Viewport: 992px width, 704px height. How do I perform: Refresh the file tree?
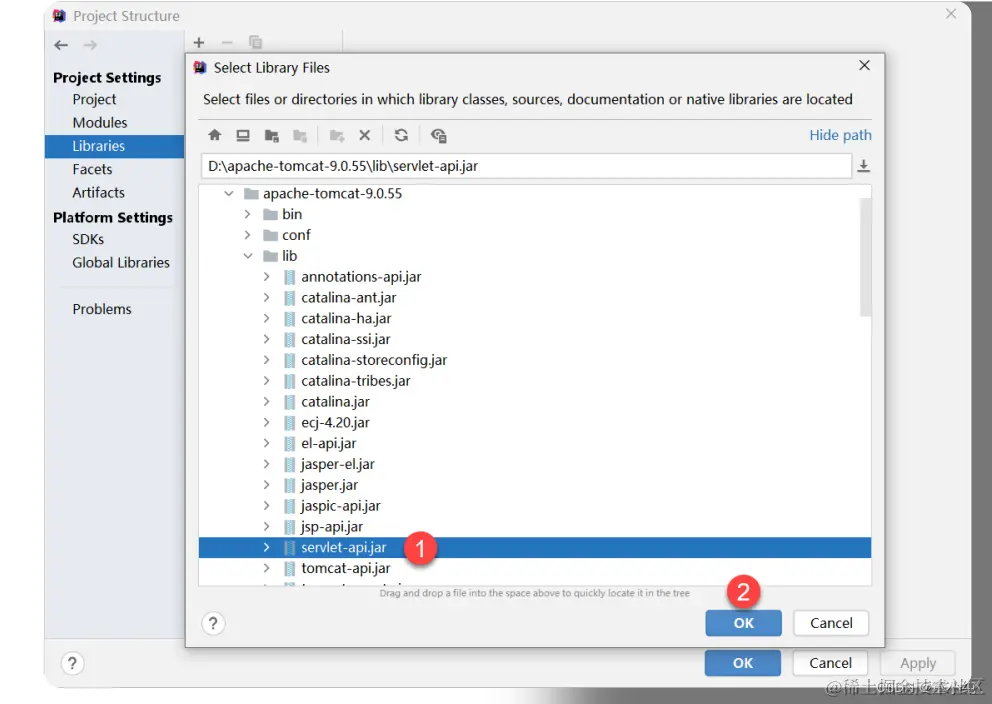(x=401, y=135)
